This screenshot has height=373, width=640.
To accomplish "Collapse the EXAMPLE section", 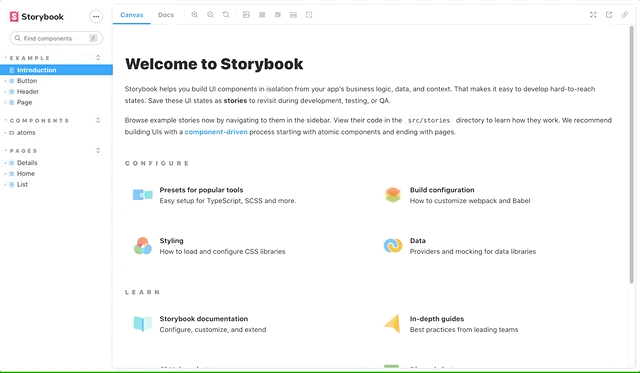I will pyautogui.click(x=30, y=58).
